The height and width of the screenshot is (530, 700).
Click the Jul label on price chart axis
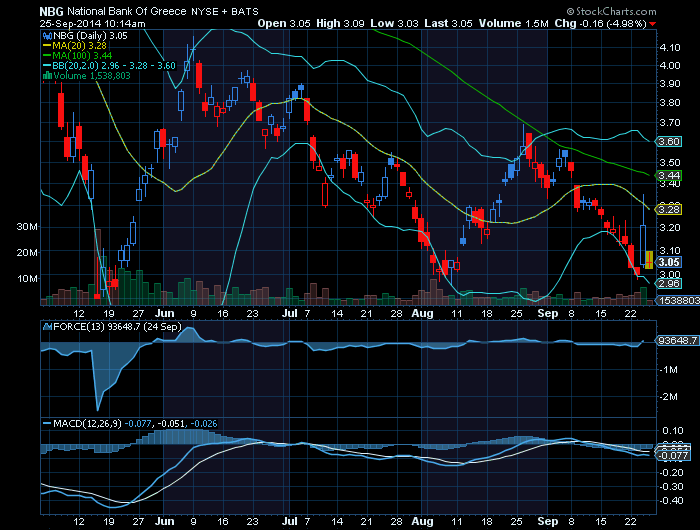click(x=289, y=313)
